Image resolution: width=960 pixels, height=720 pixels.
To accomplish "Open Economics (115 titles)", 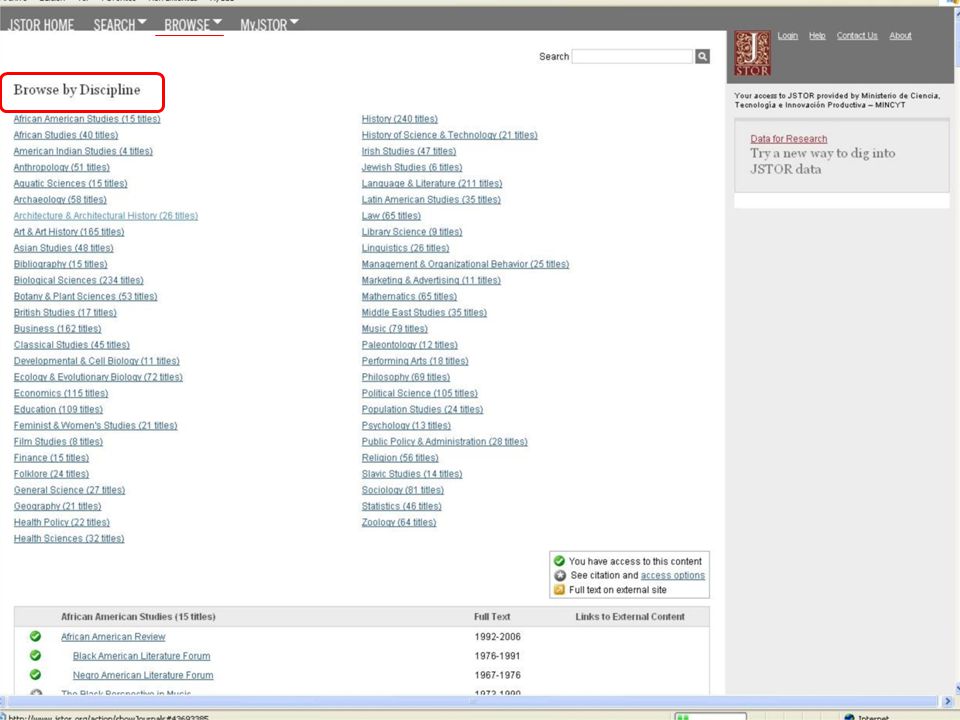I will [61, 393].
